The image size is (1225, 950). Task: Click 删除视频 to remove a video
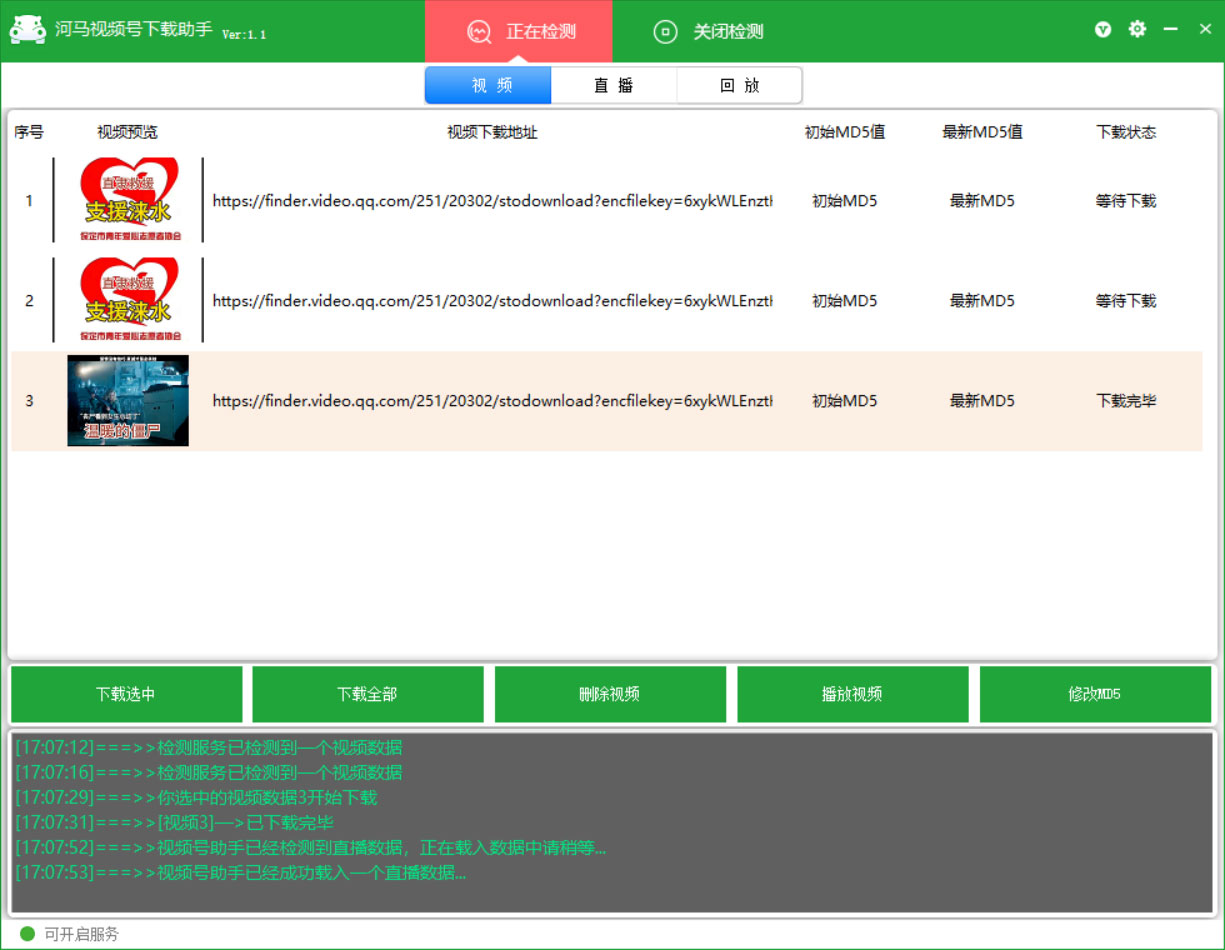coord(610,693)
